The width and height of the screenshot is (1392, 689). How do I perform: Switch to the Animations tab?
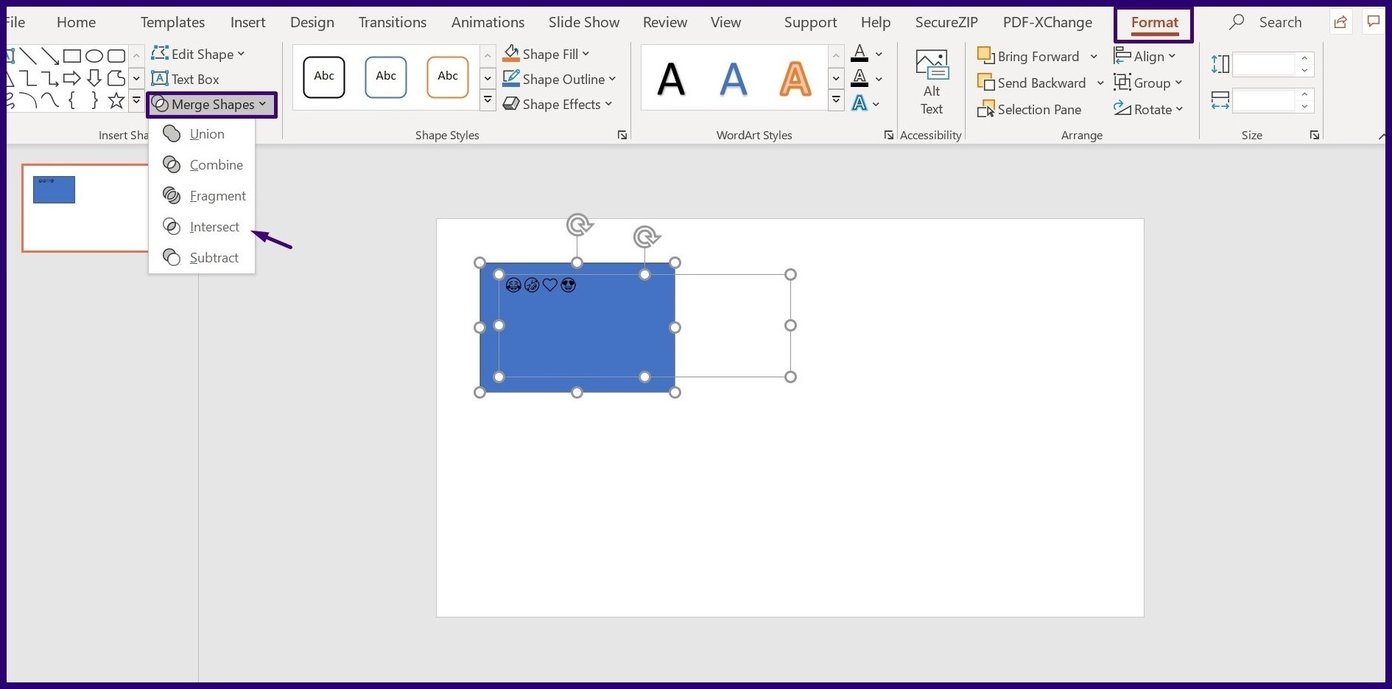[488, 22]
